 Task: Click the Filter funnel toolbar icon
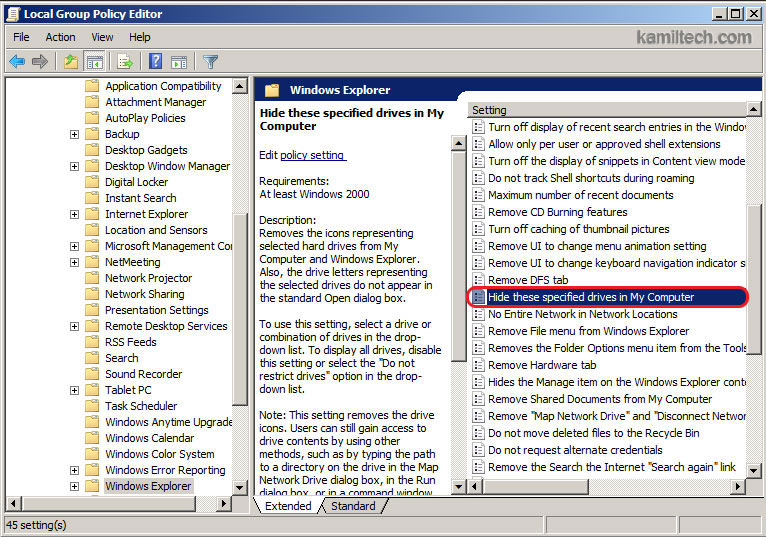(210, 62)
